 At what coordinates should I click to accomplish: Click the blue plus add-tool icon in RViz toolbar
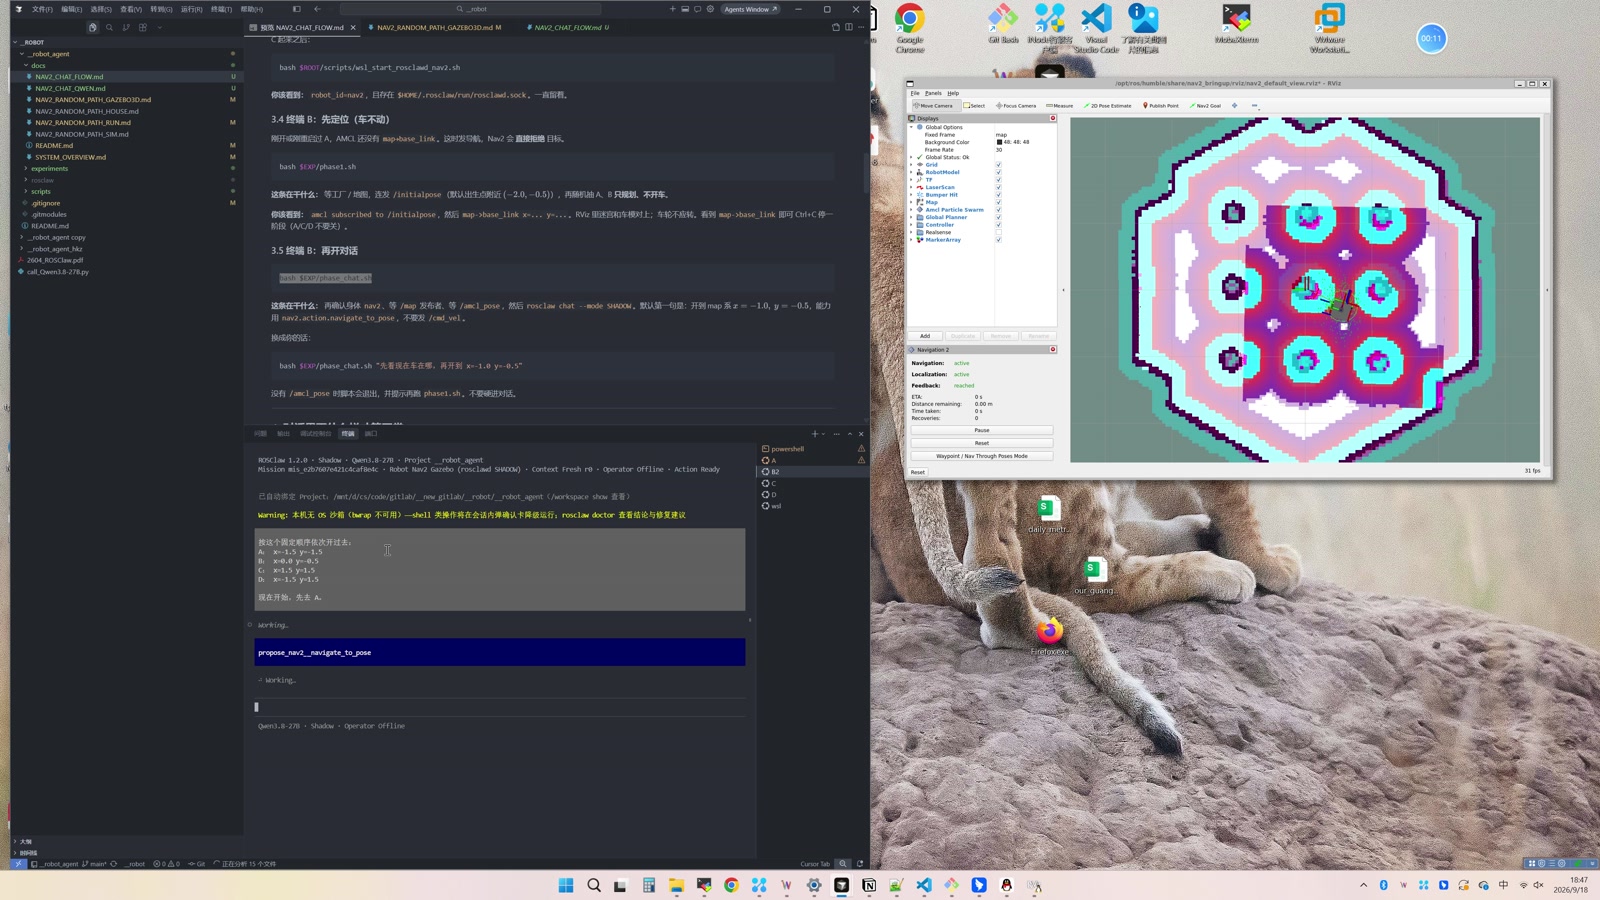click(1235, 106)
